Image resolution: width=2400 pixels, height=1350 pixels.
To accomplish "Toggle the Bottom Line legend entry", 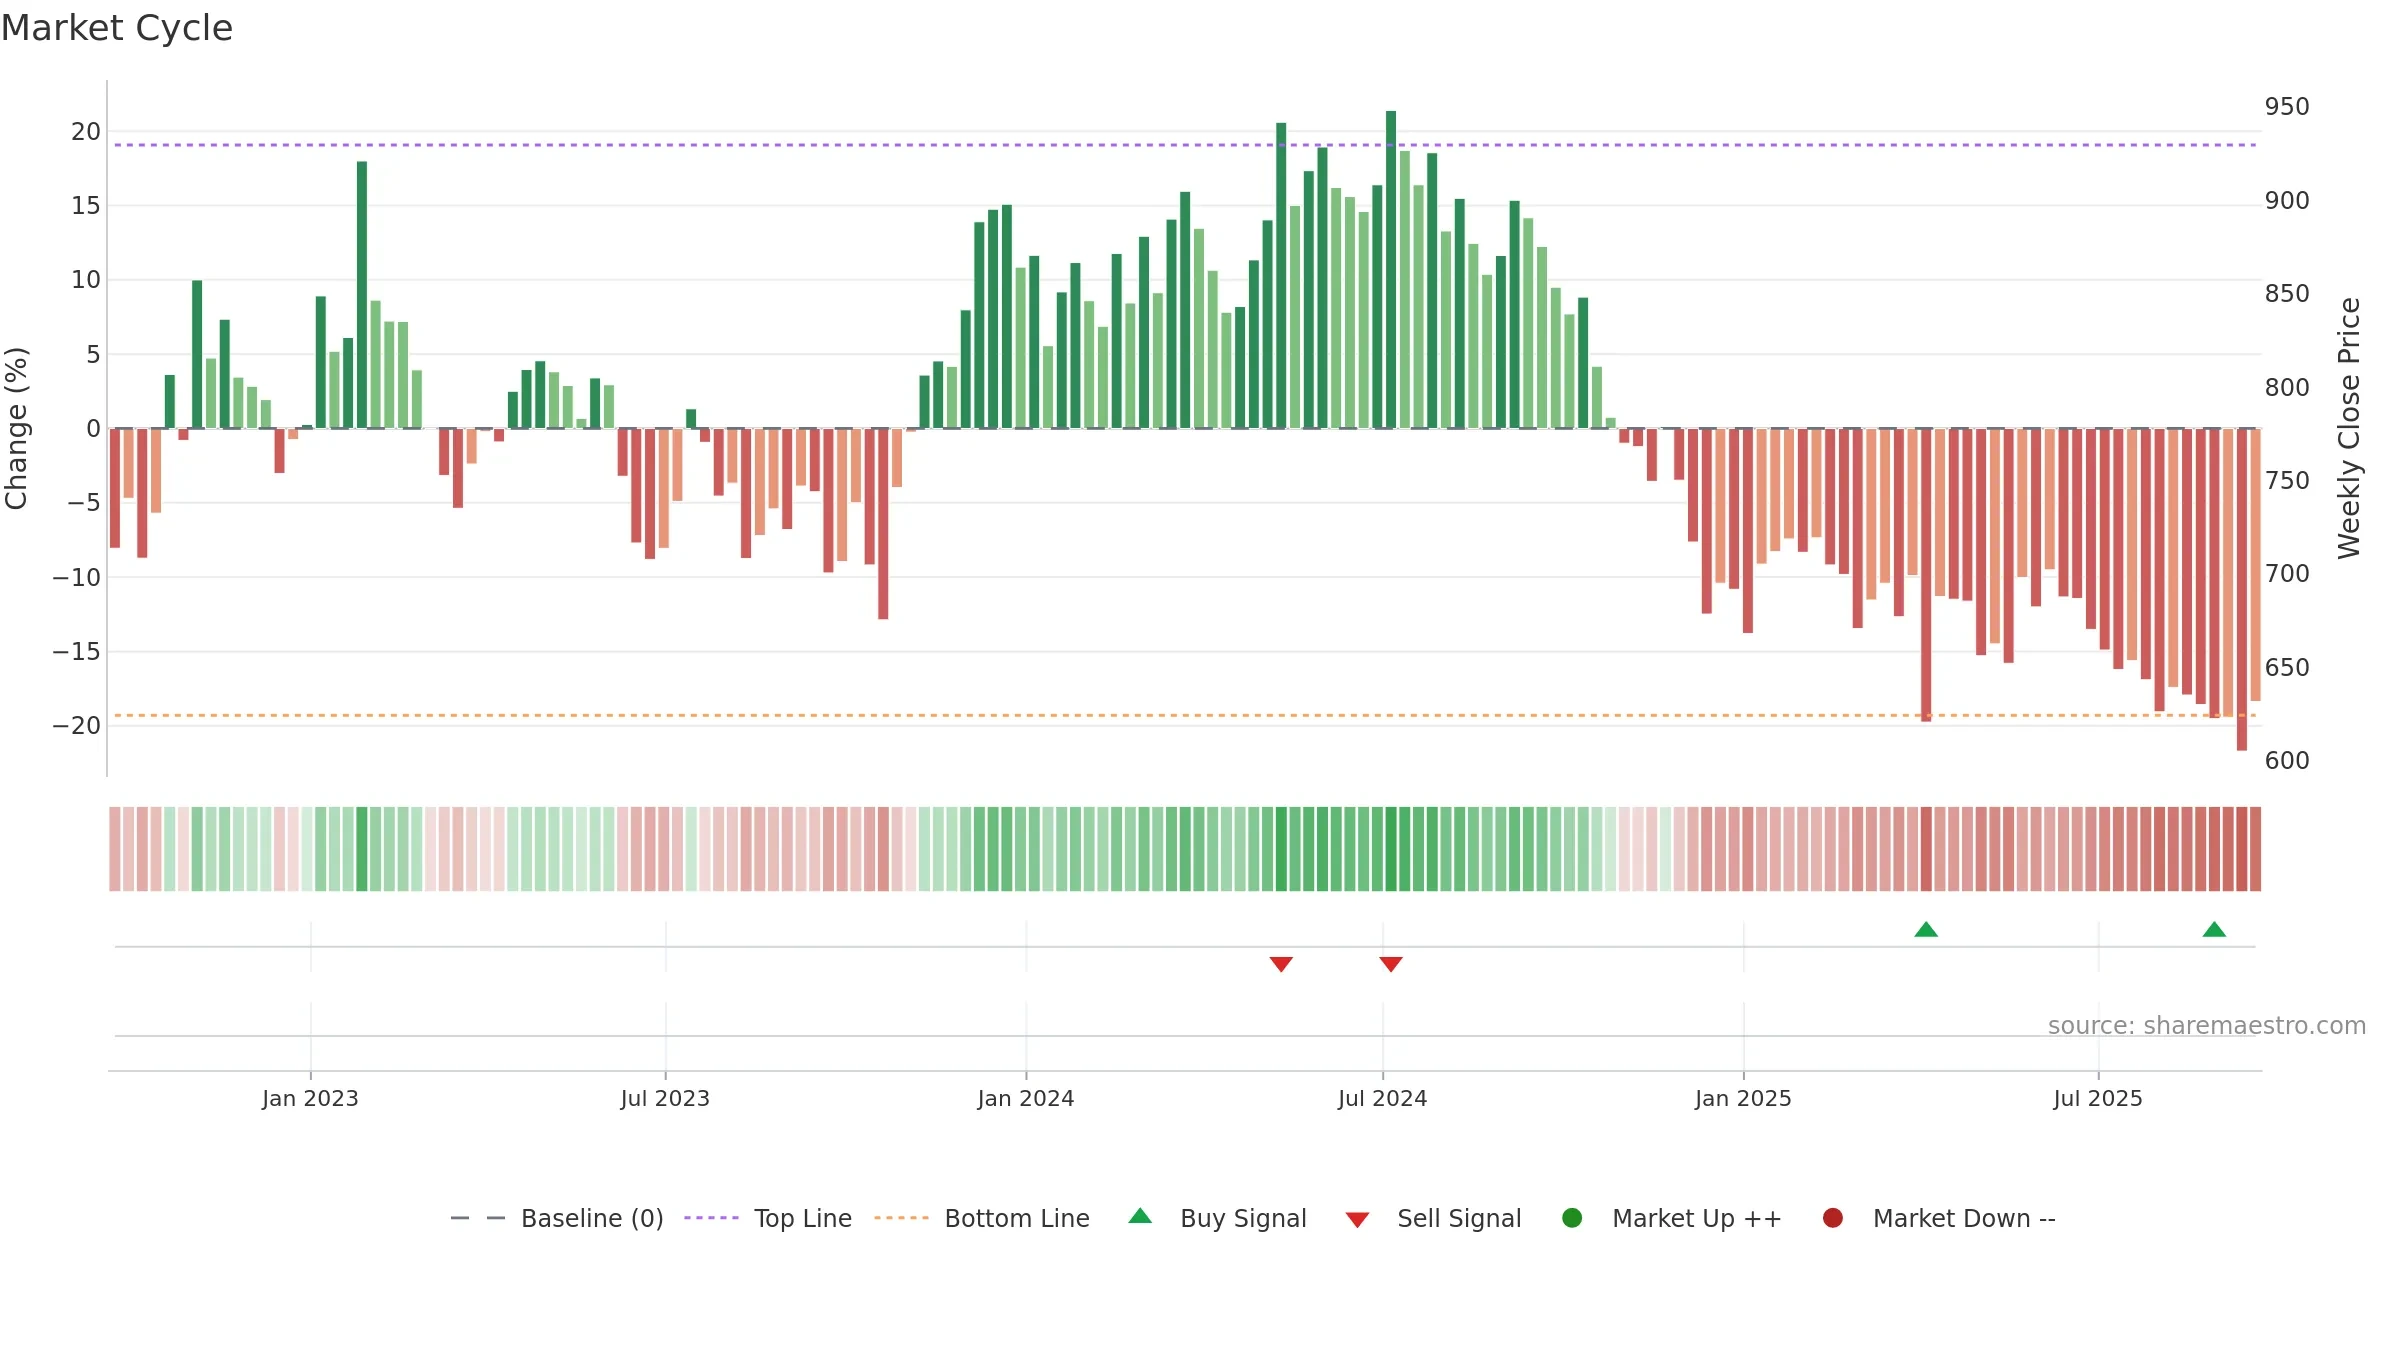I will click(x=982, y=1218).
